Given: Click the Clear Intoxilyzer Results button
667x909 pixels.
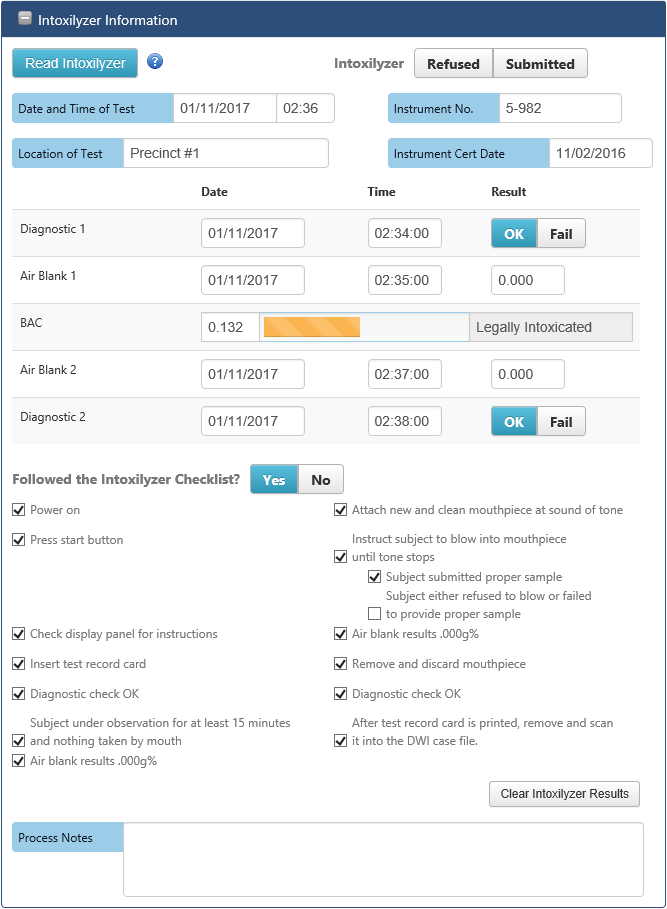Looking at the screenshot, I should click(564, 794).
